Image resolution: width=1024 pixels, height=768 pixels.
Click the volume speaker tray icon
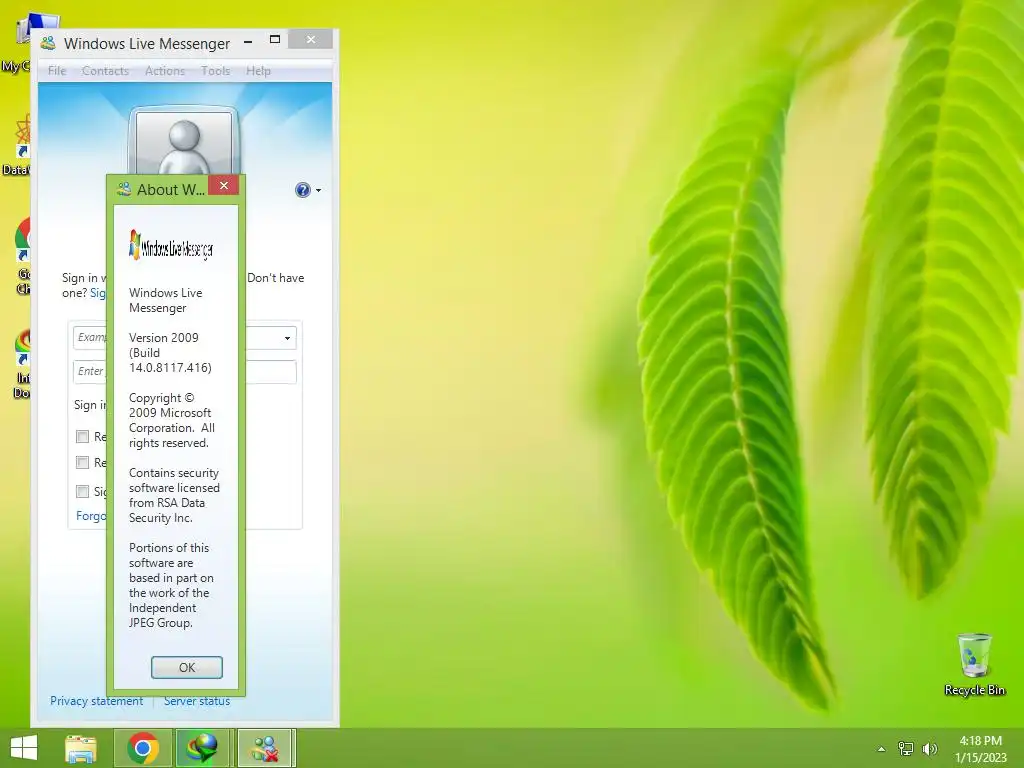[929, 749]
